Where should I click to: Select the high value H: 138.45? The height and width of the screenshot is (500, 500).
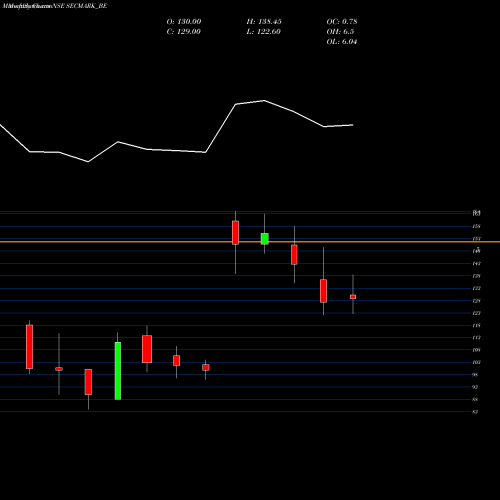point(264,22)
